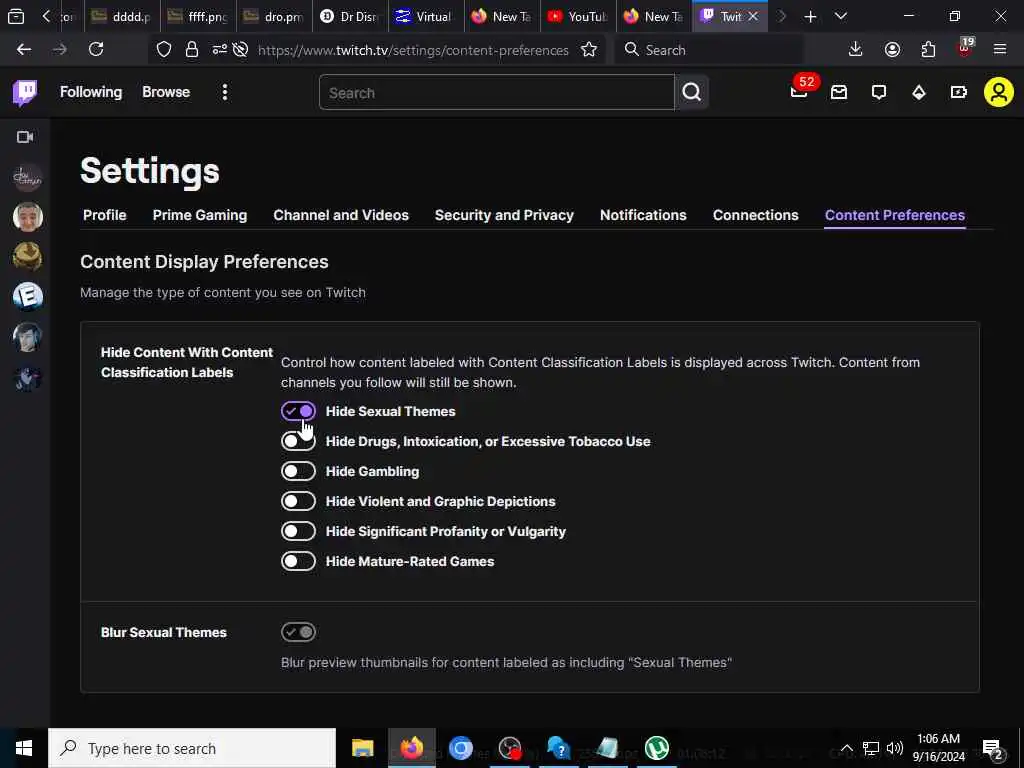This screenshot has width=1024, height=768.
Task: Open the Firefox hamburger application menu
Action: (1000, 50)
